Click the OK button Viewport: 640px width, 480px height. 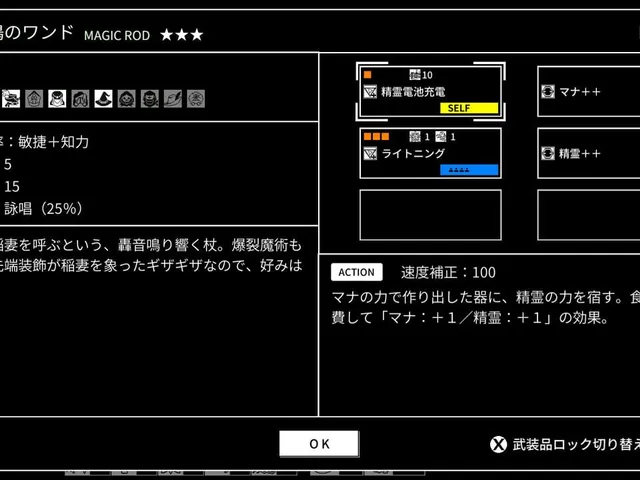[x=319, y=443]
